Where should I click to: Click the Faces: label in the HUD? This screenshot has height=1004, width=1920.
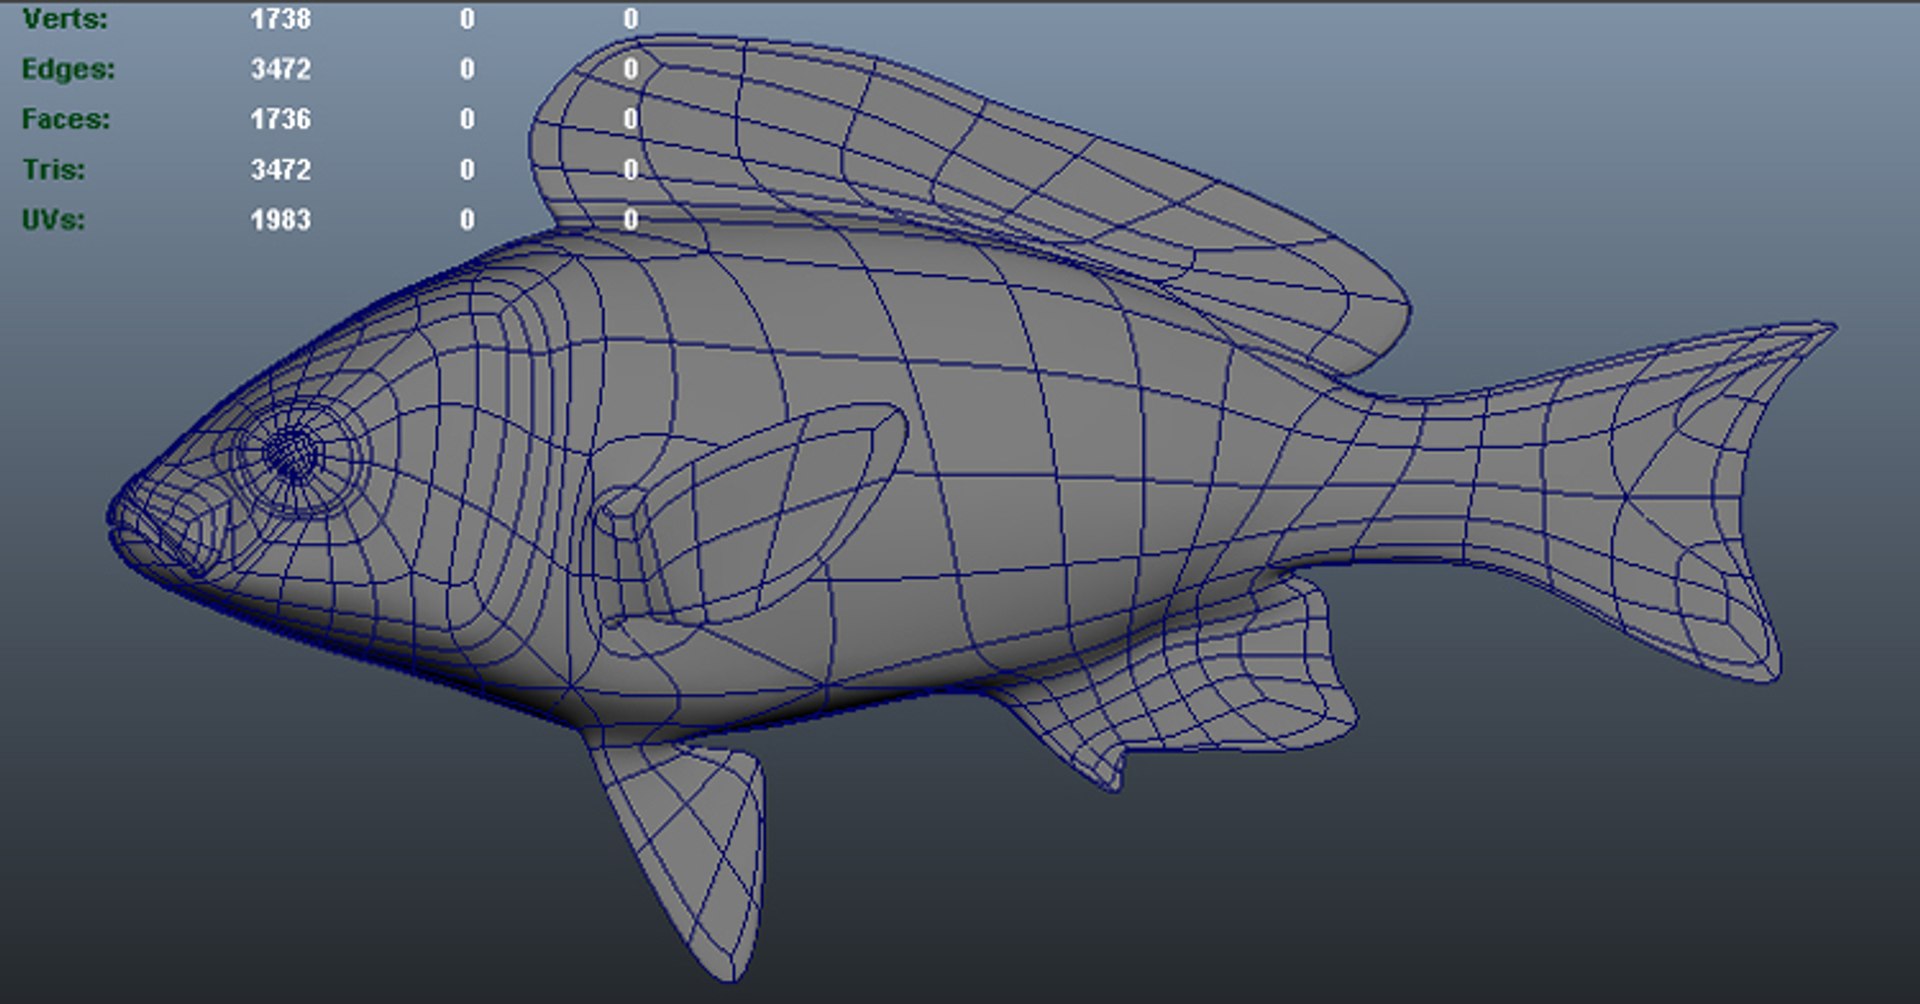[x=66, y=119]
